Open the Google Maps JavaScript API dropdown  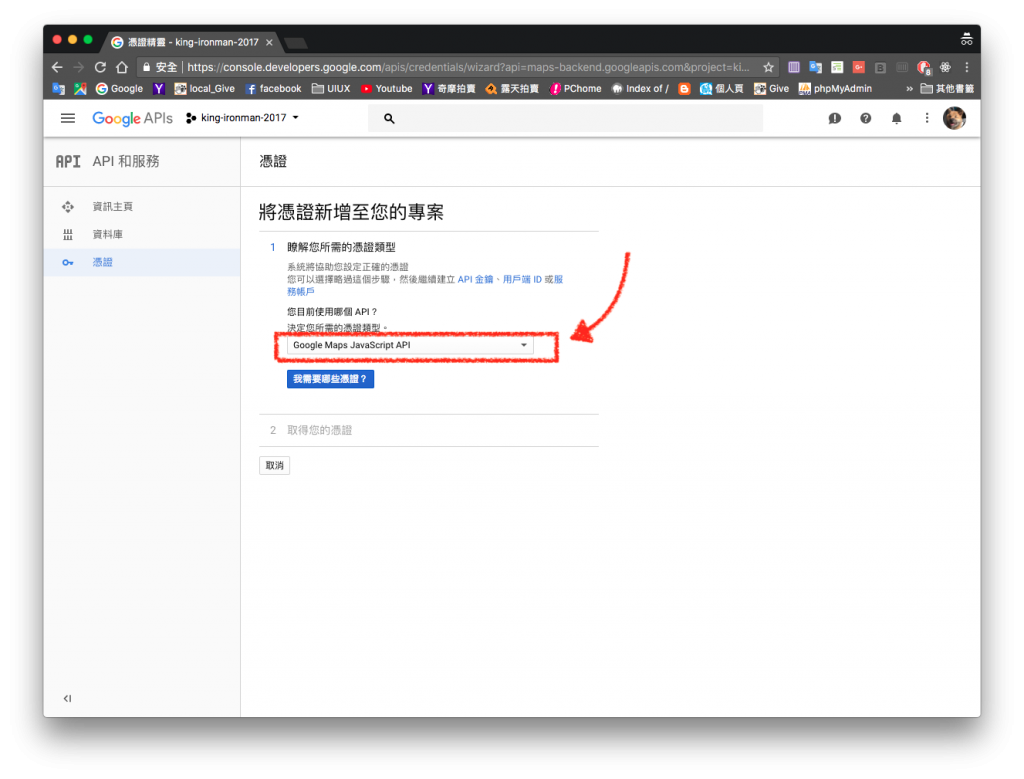pyautogui.click(x=411, y=345)
